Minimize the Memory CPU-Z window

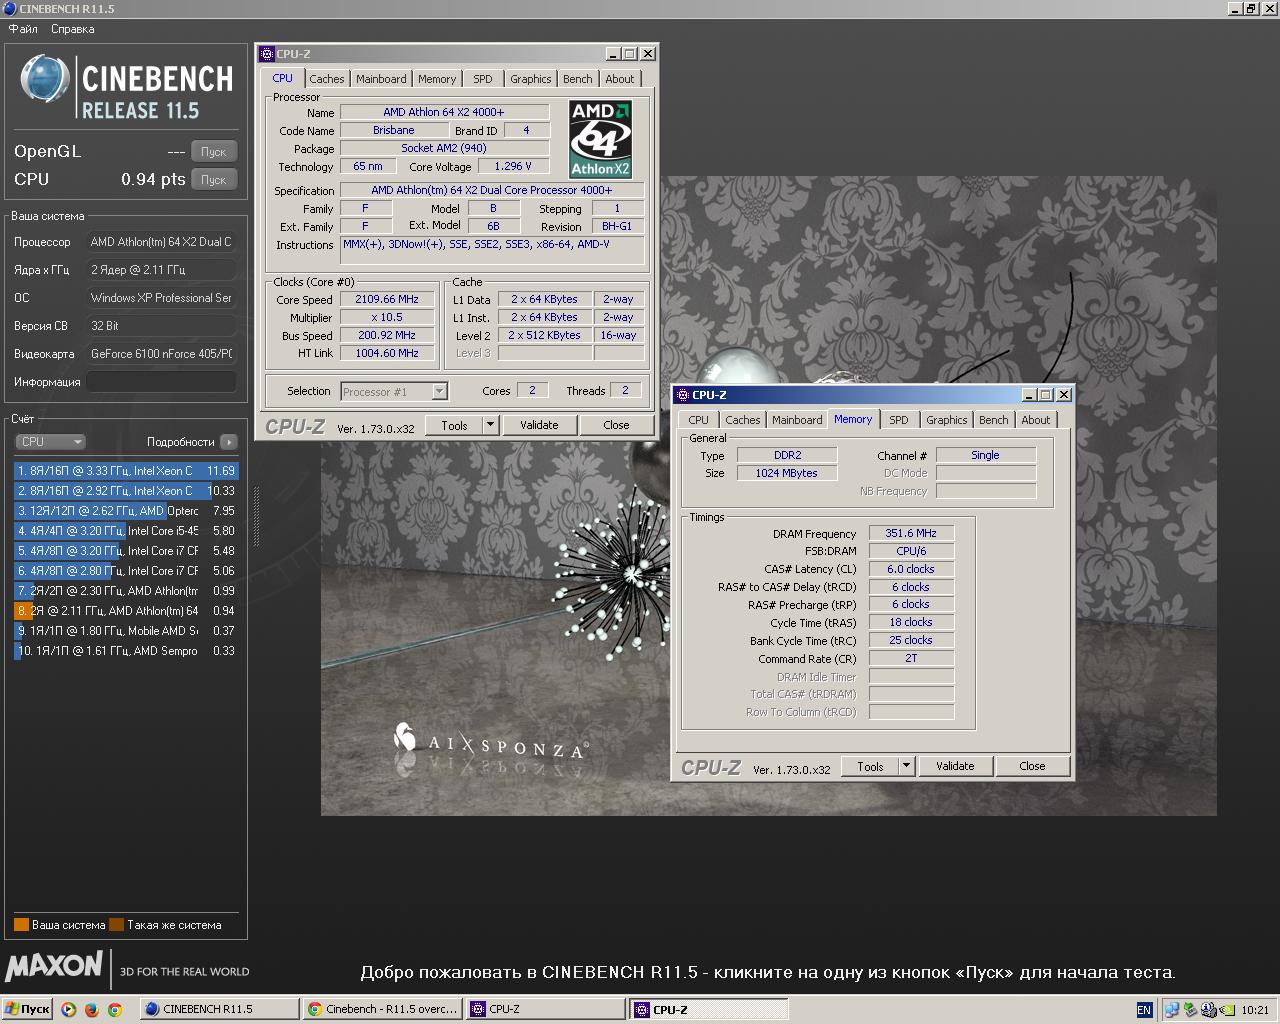point(1027,395)
